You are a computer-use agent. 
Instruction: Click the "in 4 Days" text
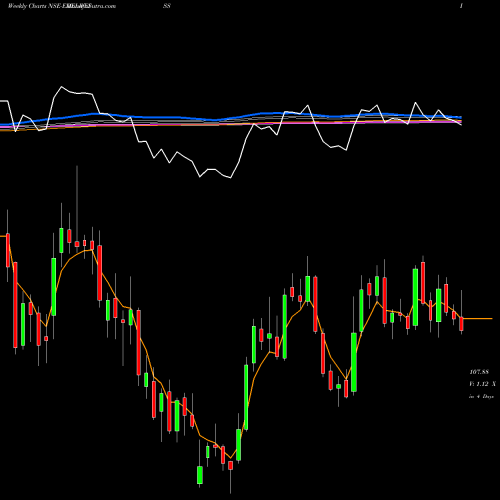click(x=481, y=397)
